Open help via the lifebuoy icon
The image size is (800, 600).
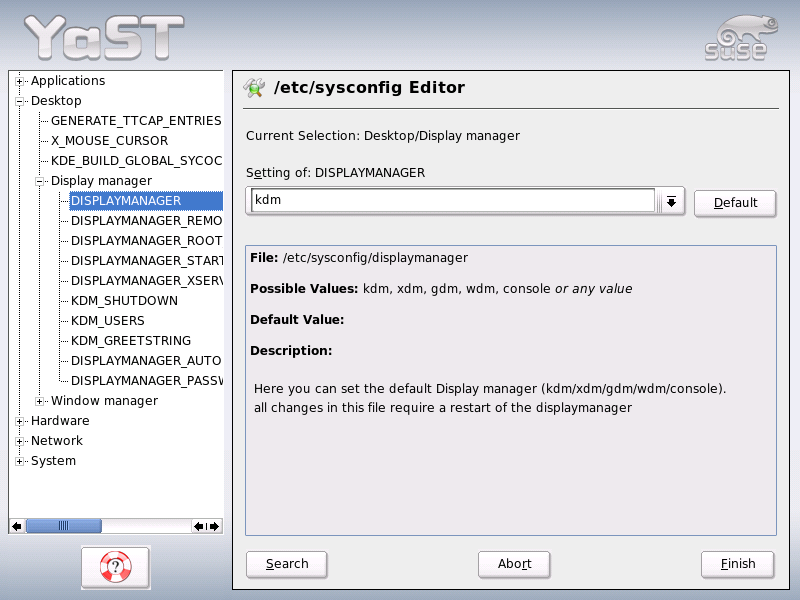[x=115, y=567]
